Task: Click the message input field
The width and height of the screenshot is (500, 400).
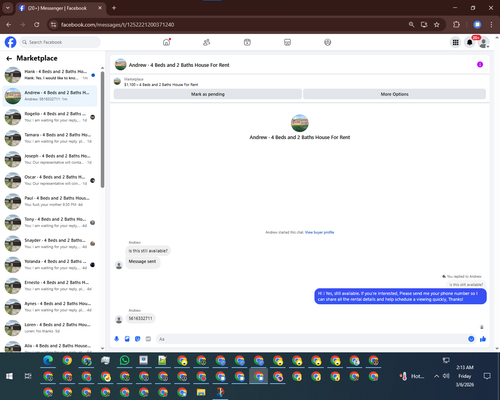Action: pos(312,339)
